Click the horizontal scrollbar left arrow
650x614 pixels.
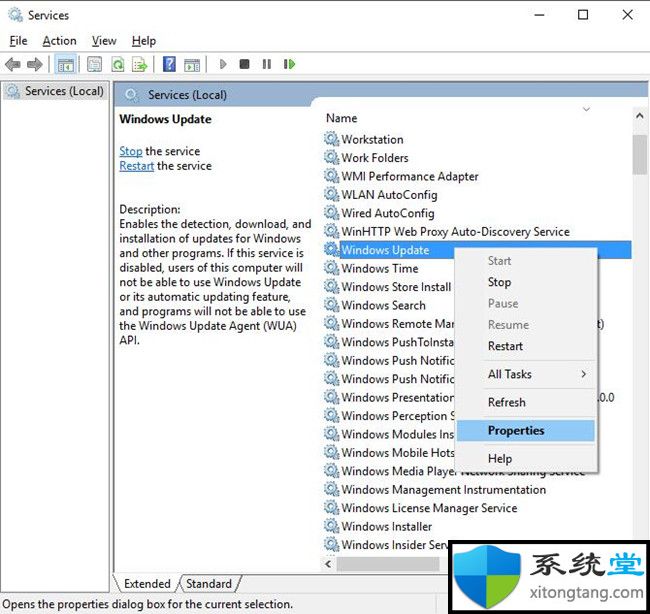[x=328, y=564]
